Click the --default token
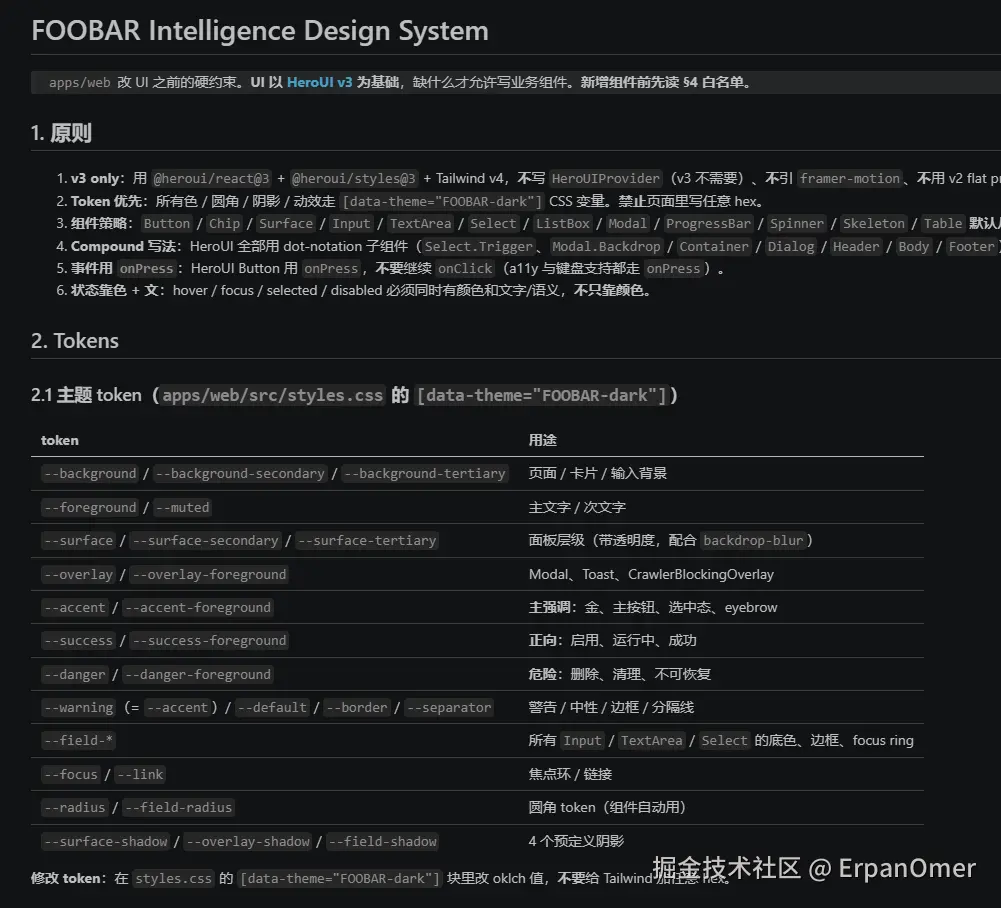Viewport: 1001px width, 908px height. [x=271, y=707]
